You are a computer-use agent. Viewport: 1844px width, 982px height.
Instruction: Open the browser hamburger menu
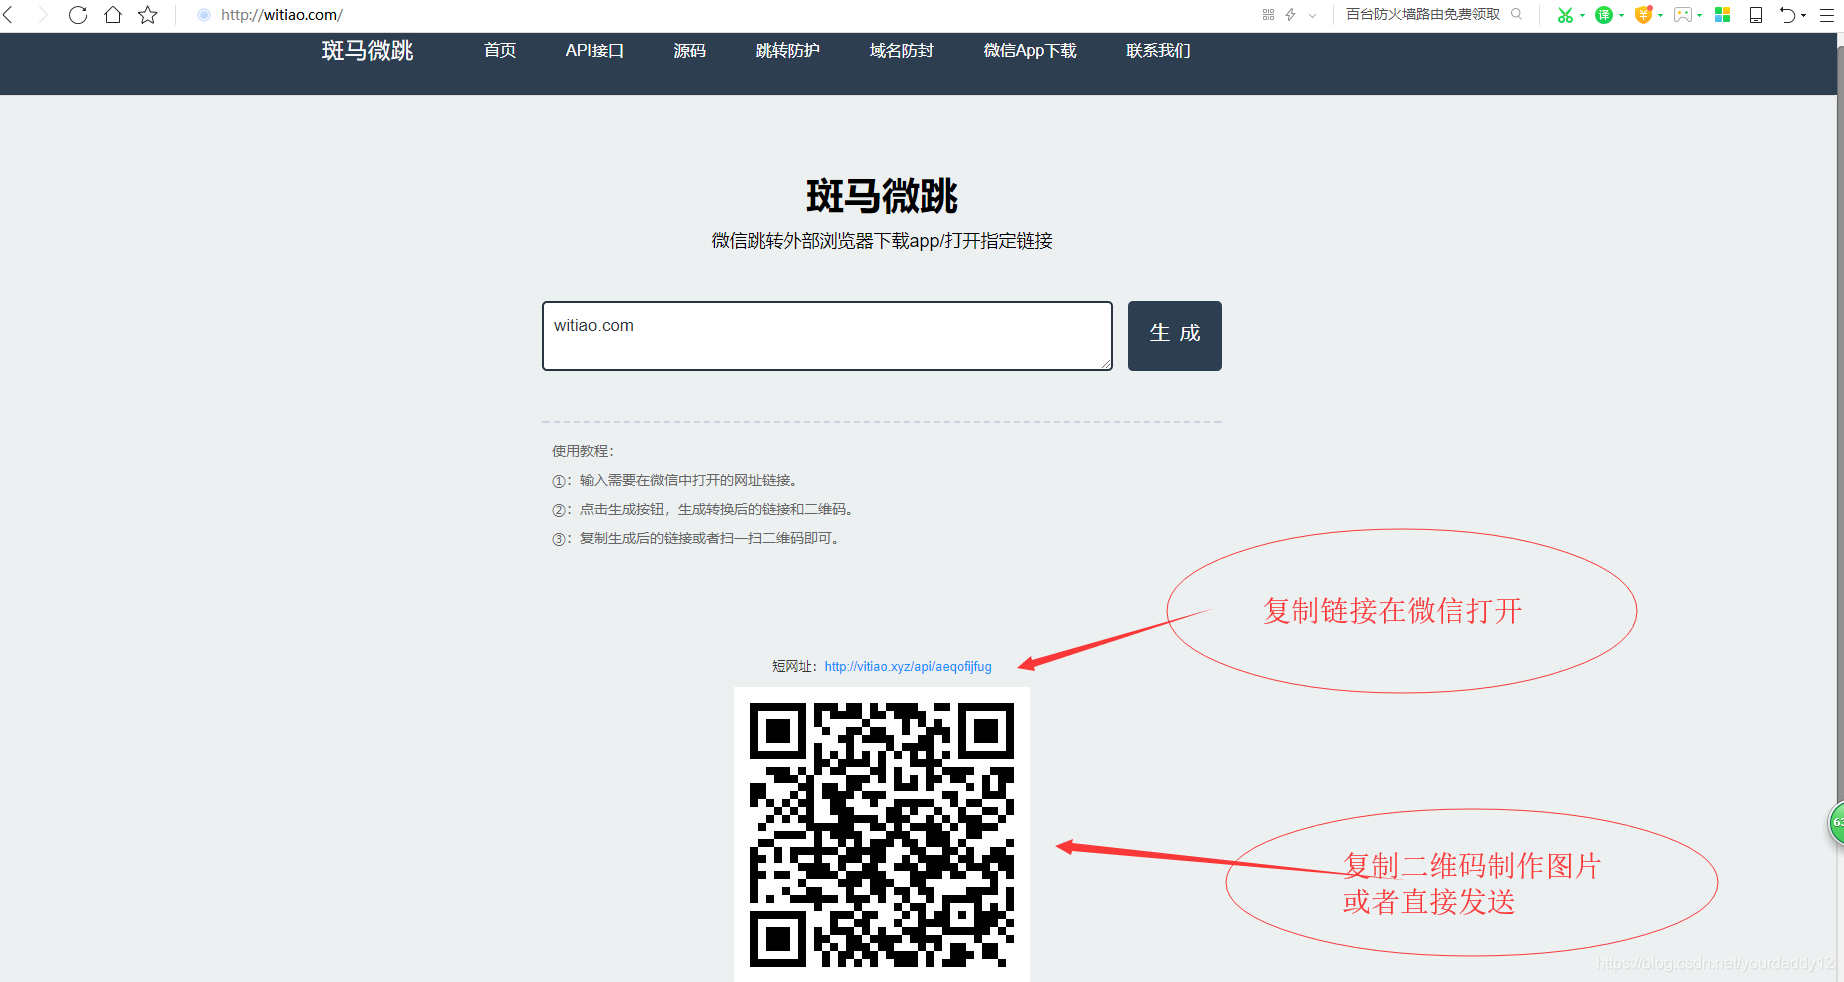1827,15
